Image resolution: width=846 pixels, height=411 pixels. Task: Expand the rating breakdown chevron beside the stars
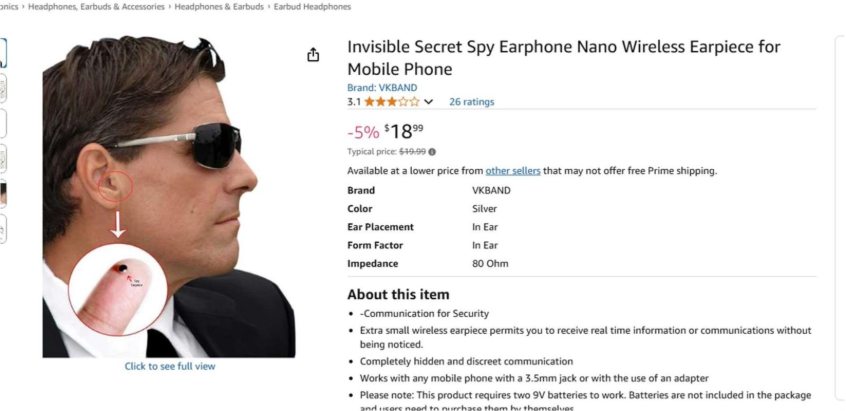click(x=429, y=102)
